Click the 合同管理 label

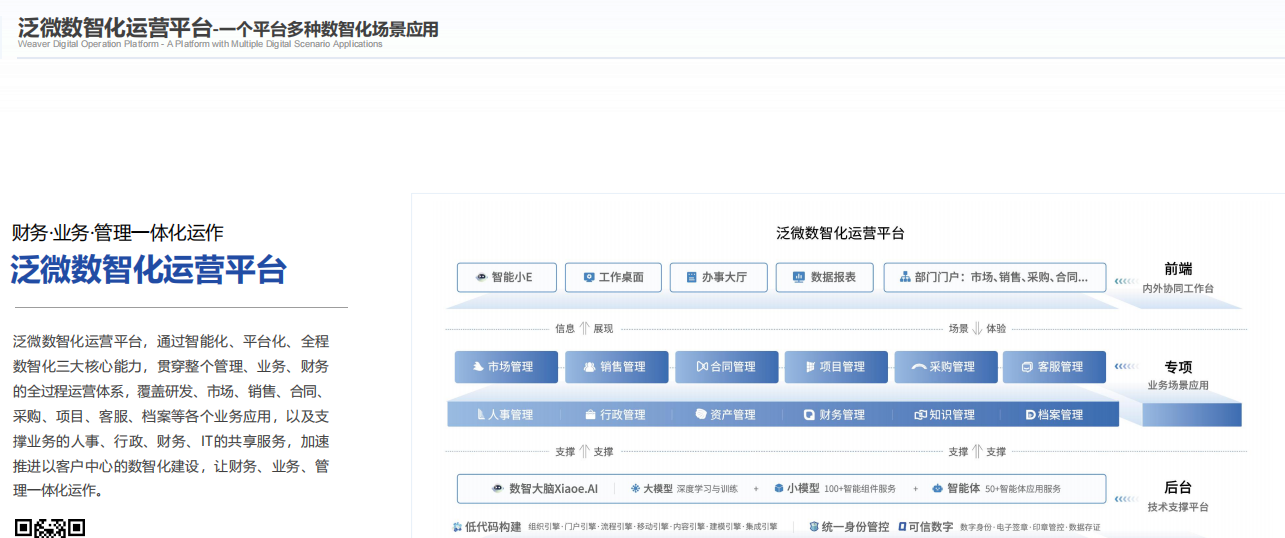tap(733, 367)
